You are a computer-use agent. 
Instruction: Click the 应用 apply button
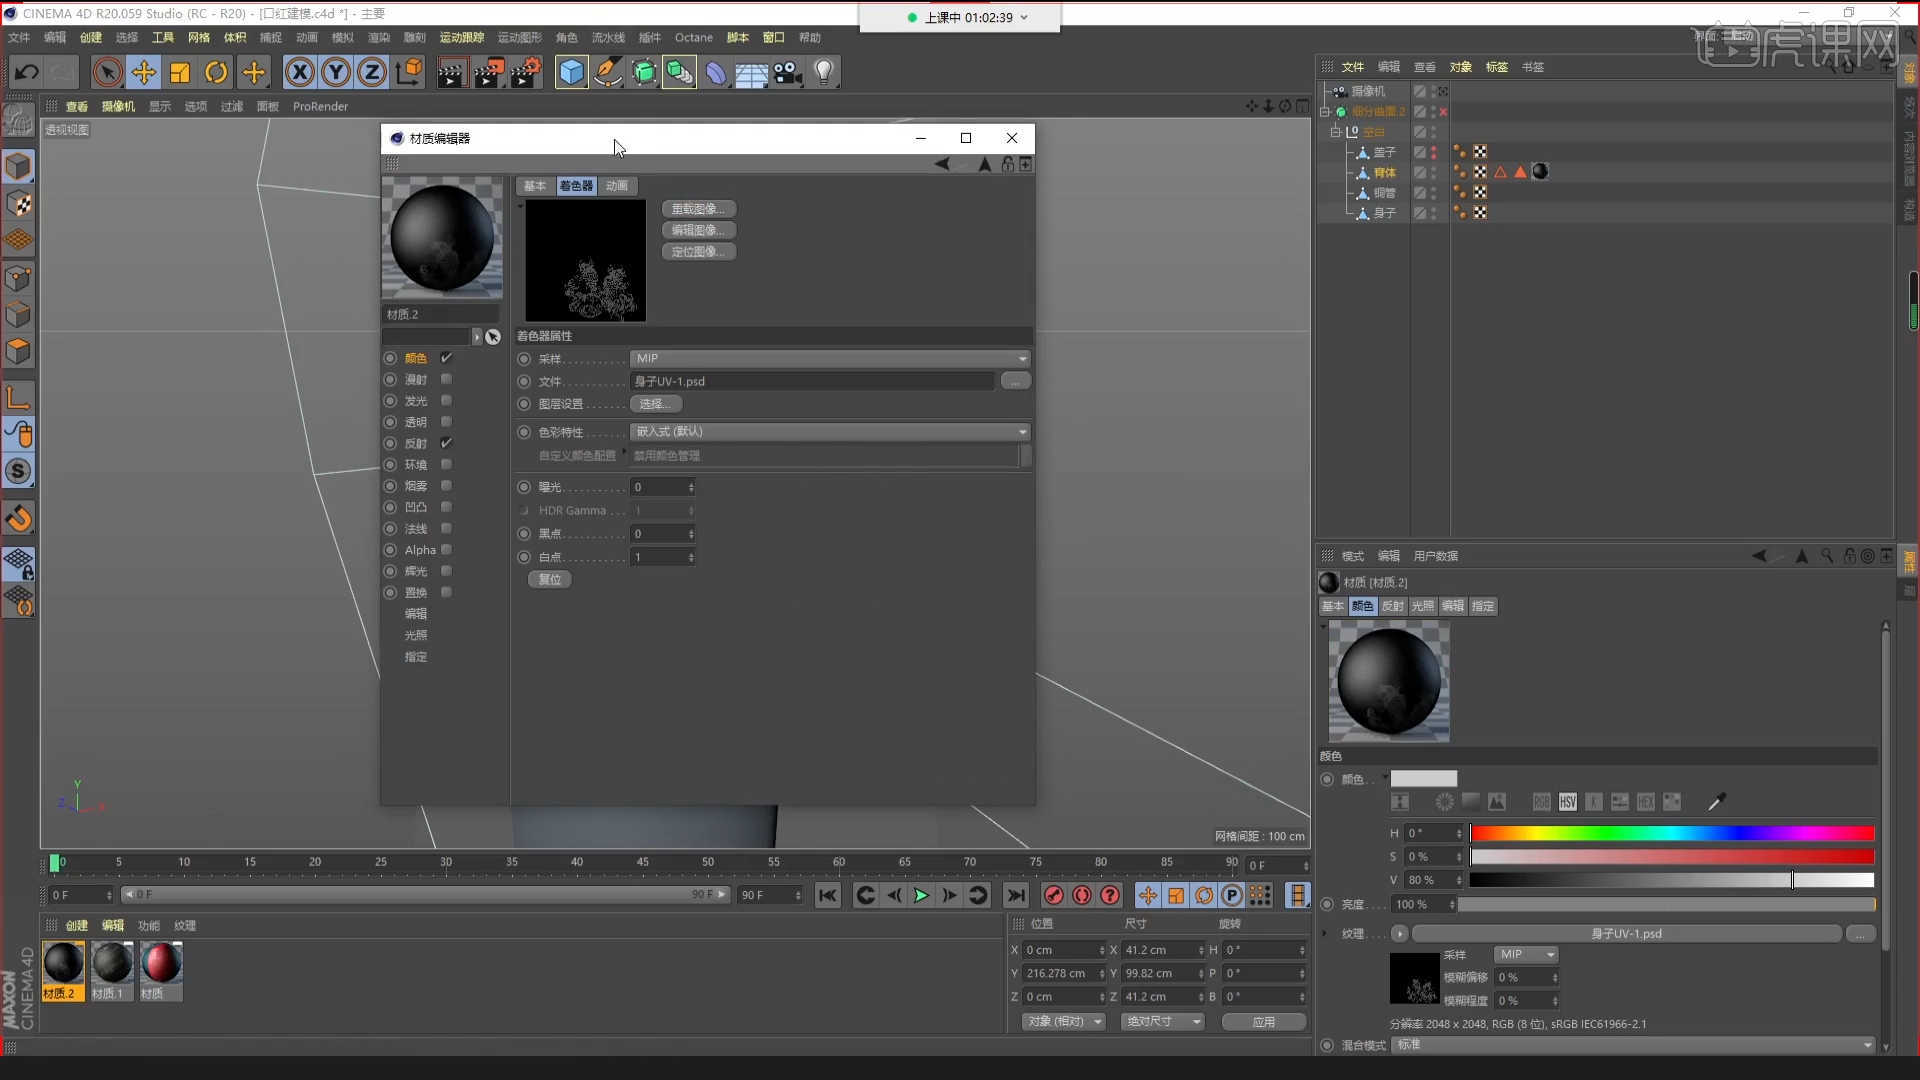pos(1264,1022)
